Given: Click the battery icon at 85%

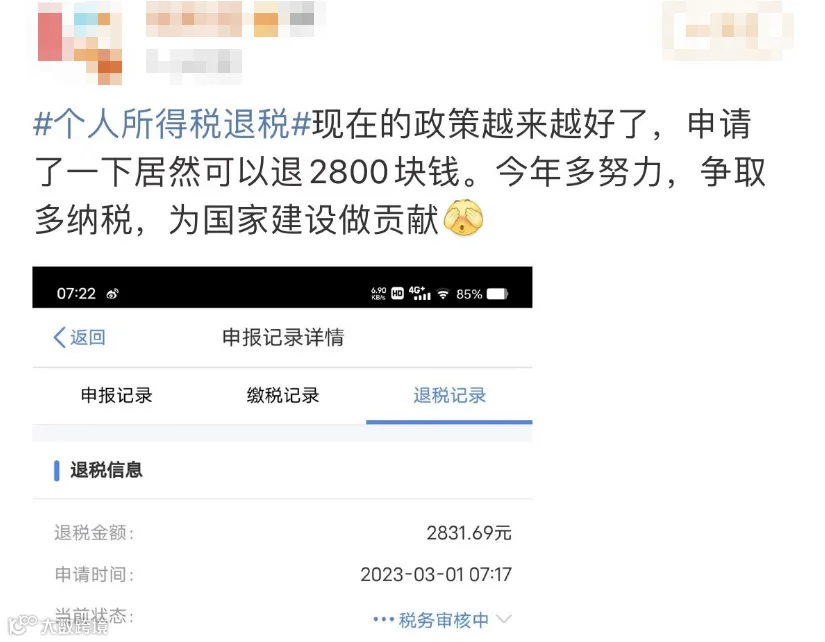Looking at the screenshot, I should (497, 294).
